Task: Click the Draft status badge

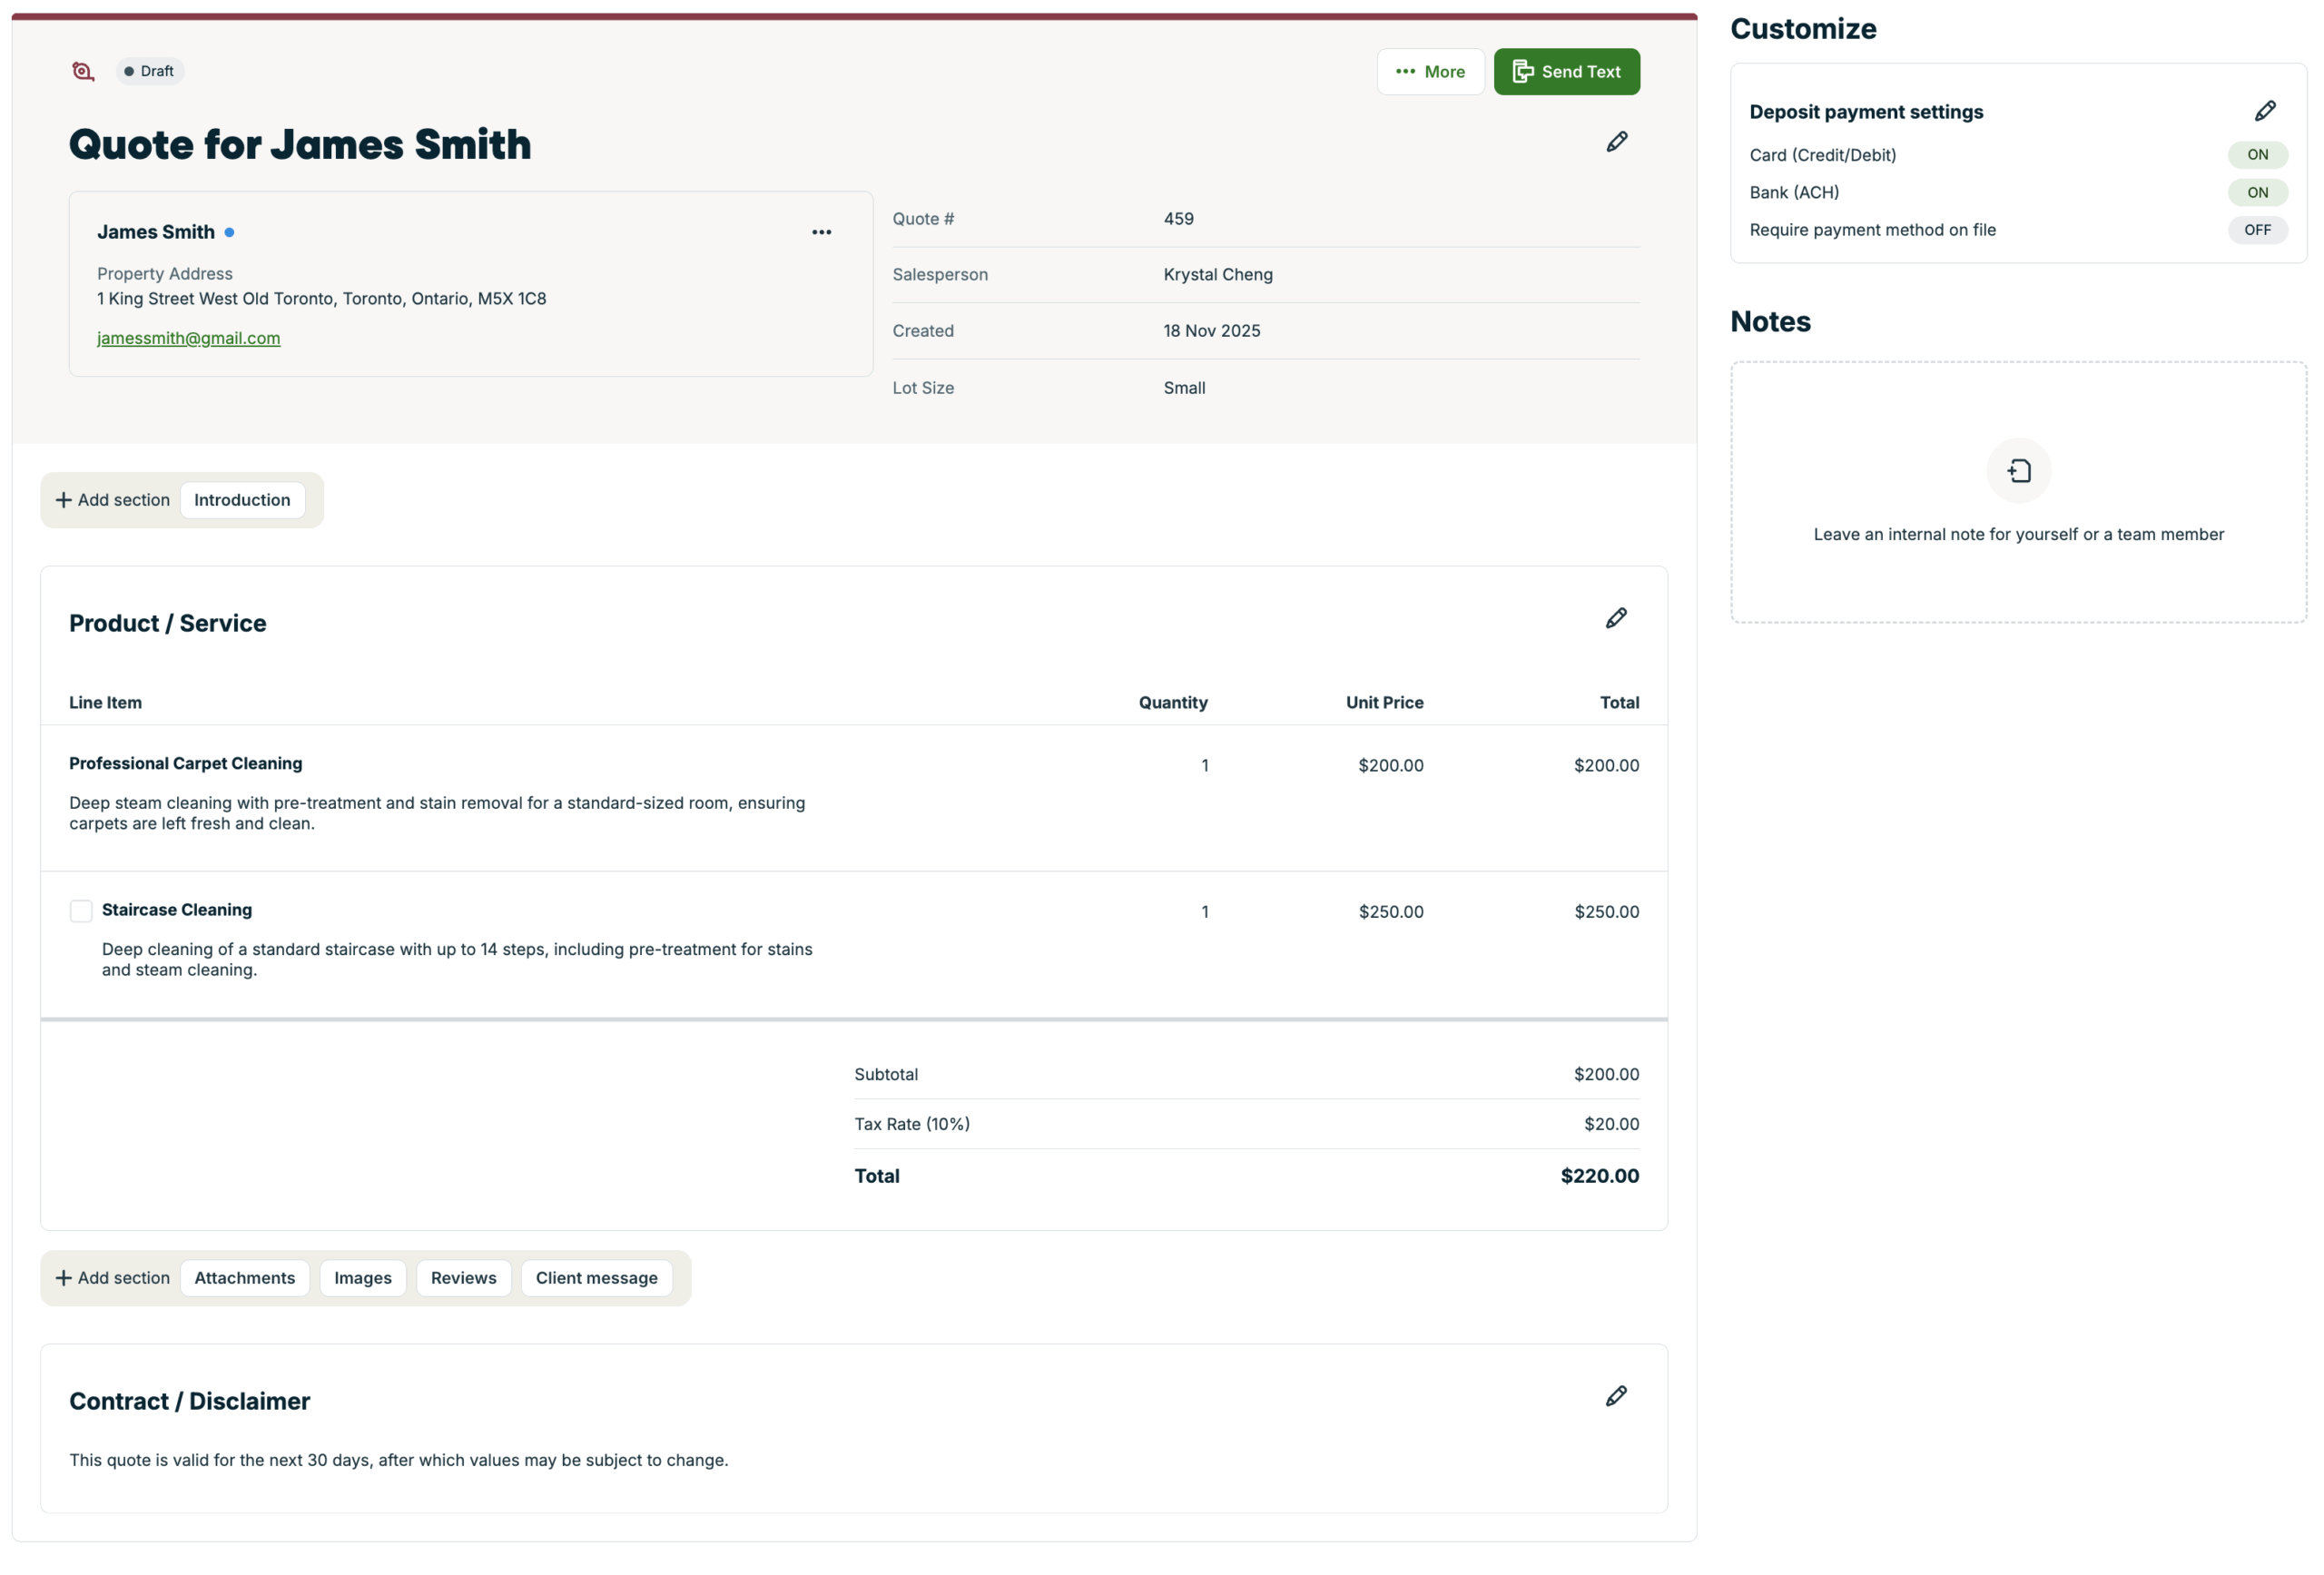Action: tap(149, 71)
